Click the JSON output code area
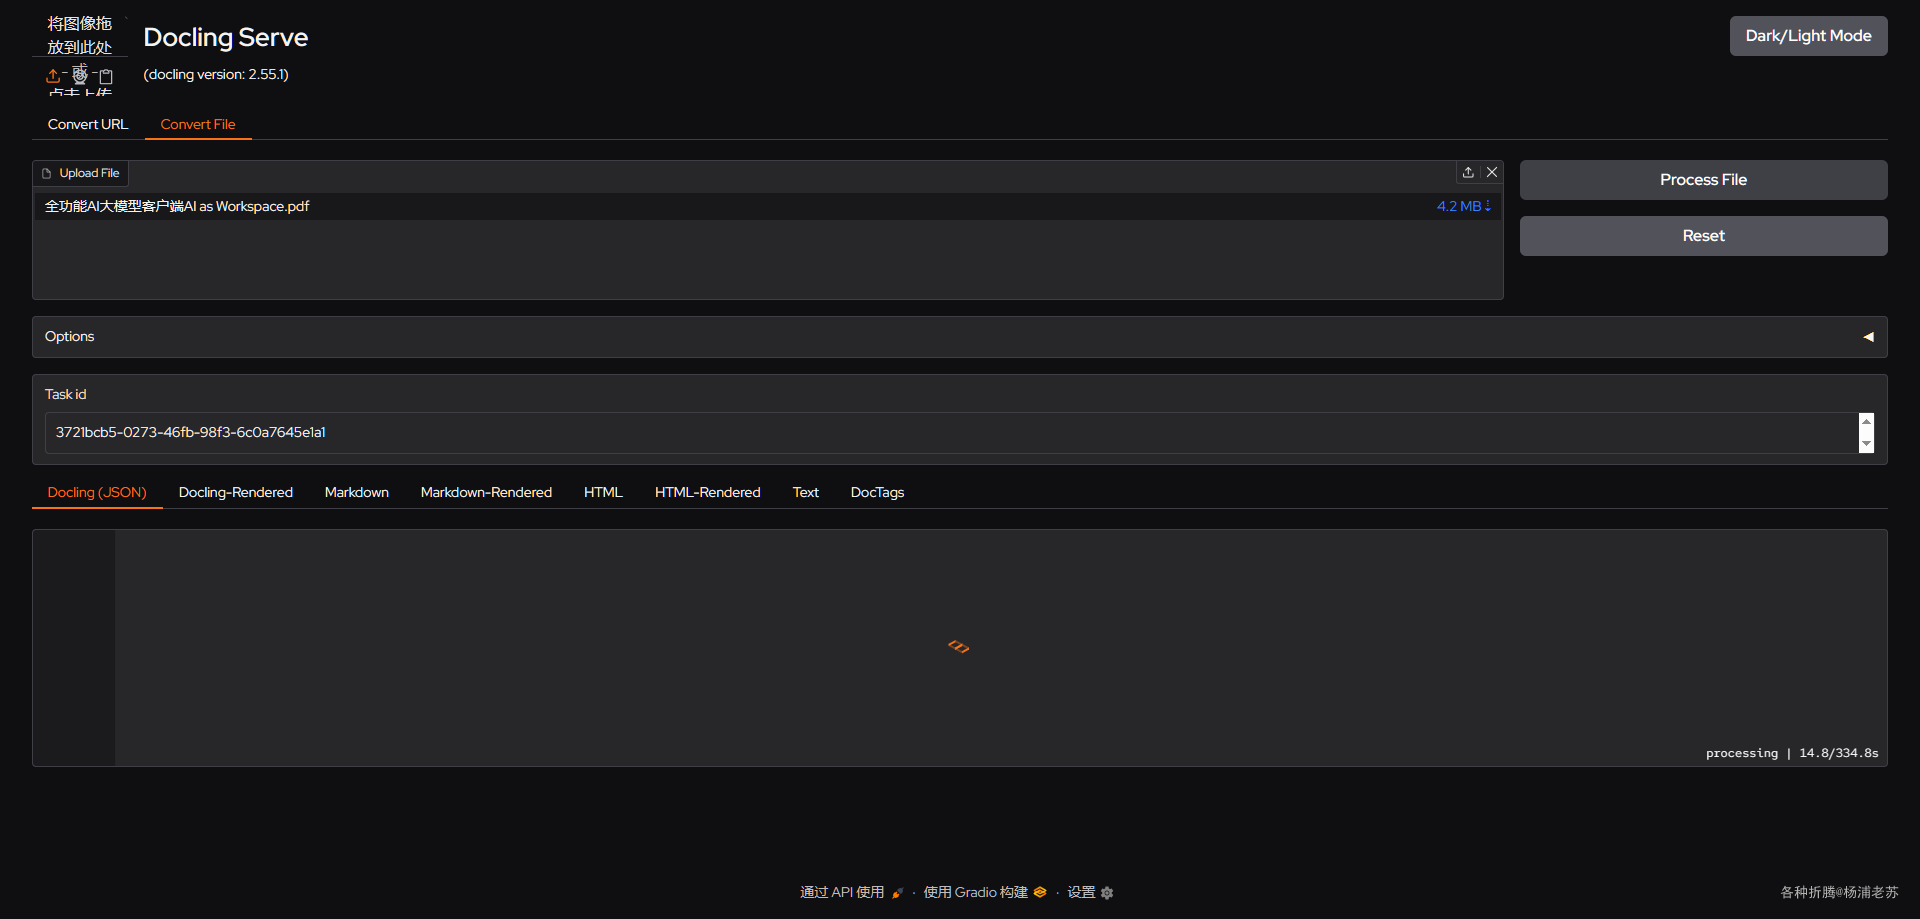This screenshot has height=919, width=1920. [1000, 648]
